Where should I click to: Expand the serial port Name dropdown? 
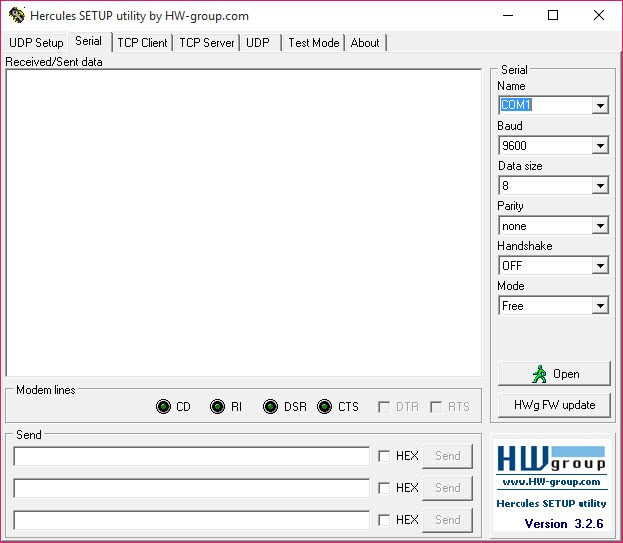point(600,105)
